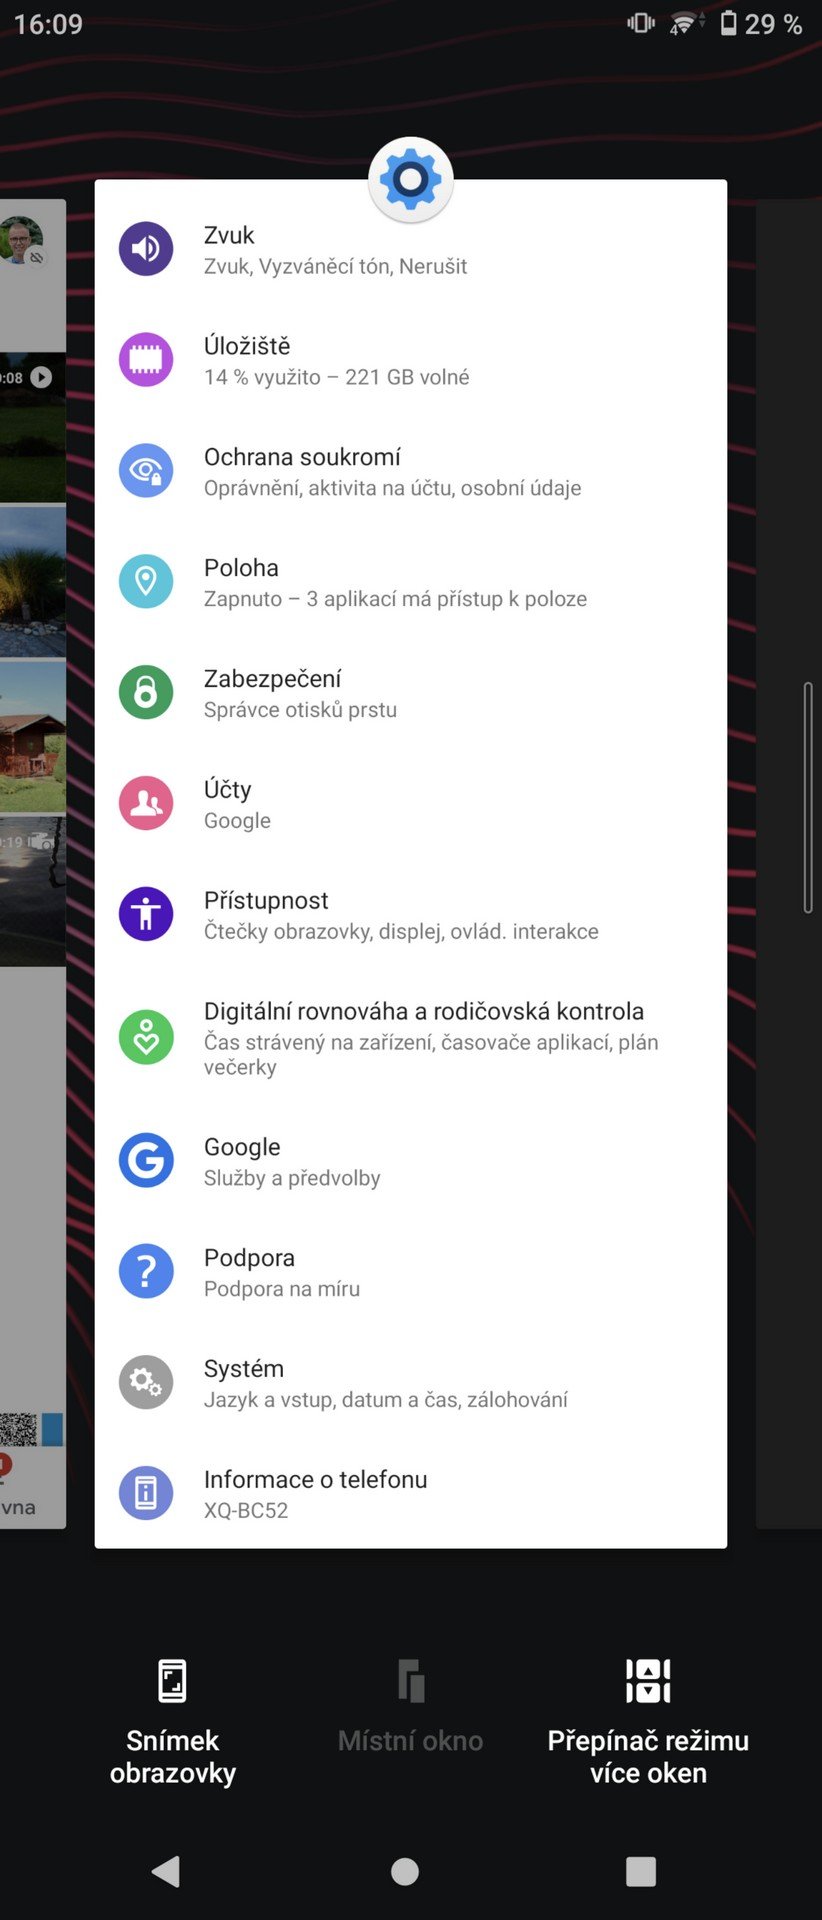Open the Systém settings entry
This screenshot has width=822, height=1920.
tap(411, 1383)
